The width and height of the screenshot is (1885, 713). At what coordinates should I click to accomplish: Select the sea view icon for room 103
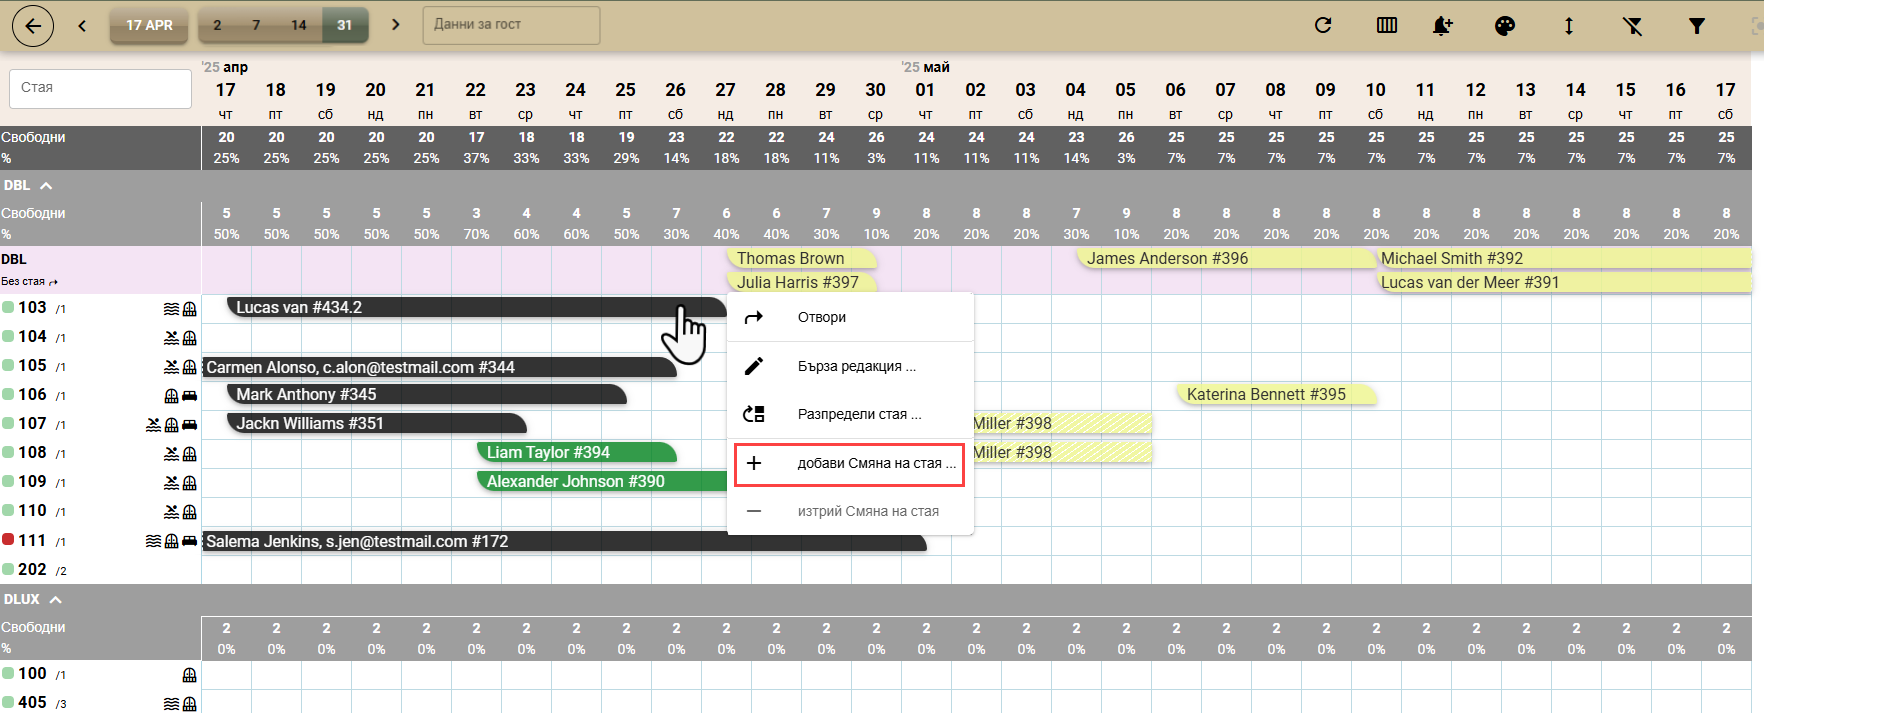pyautogui.click(x=172, y=309)
